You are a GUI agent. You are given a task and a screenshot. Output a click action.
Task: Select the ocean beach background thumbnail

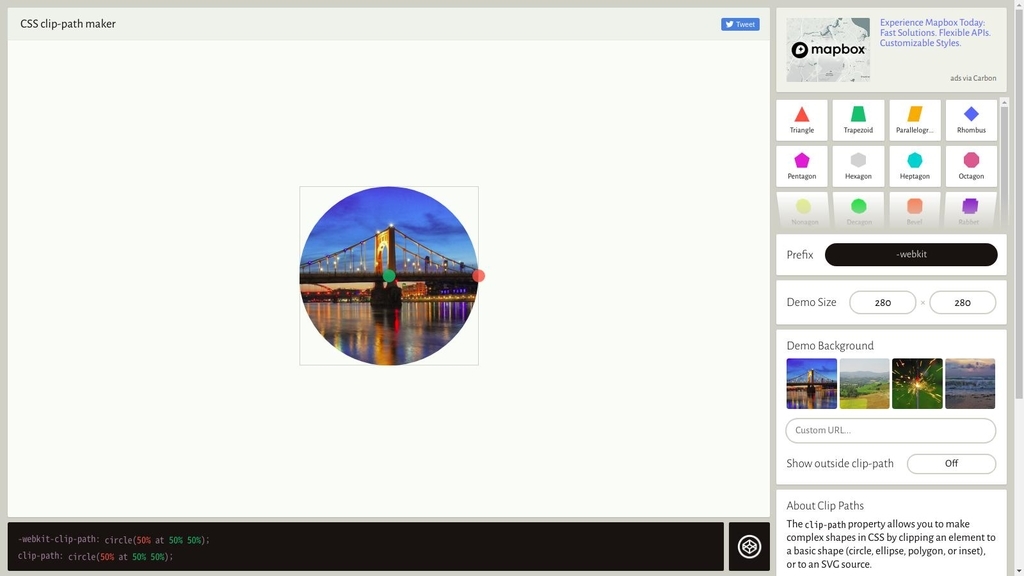click(x=970, y=383)
